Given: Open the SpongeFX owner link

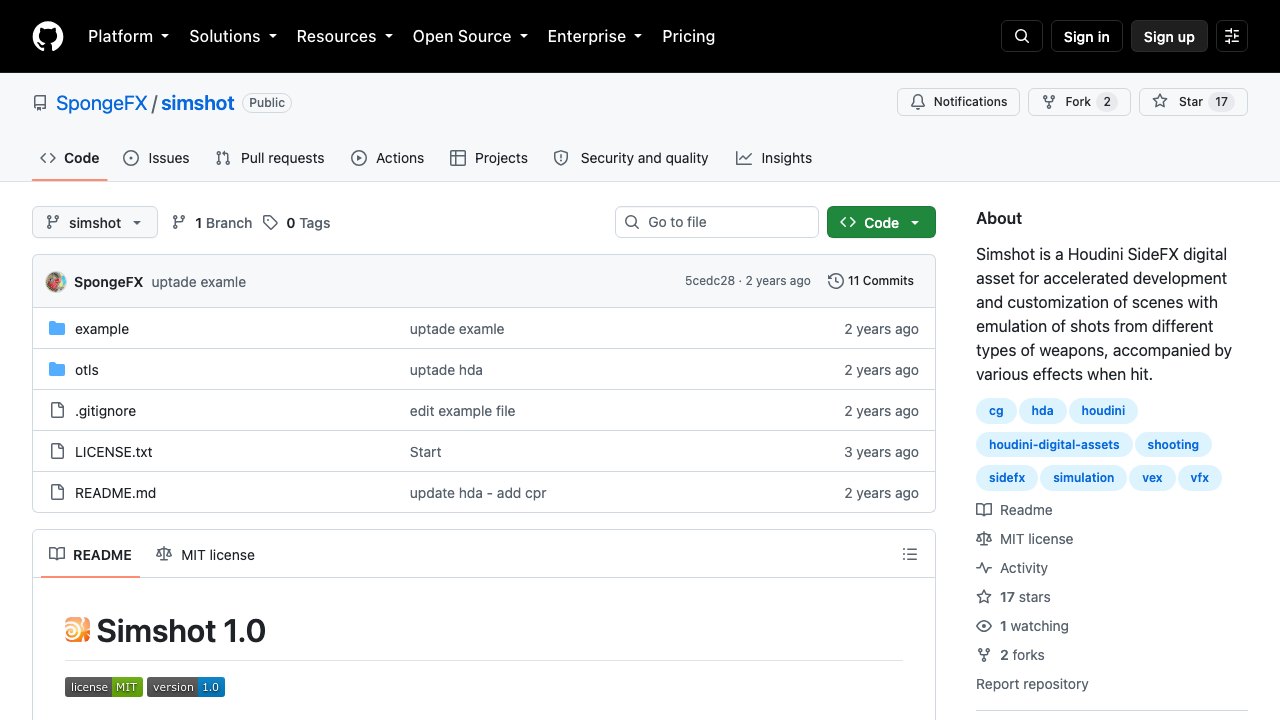Looking at the screenshot, I should click(102, 103).
